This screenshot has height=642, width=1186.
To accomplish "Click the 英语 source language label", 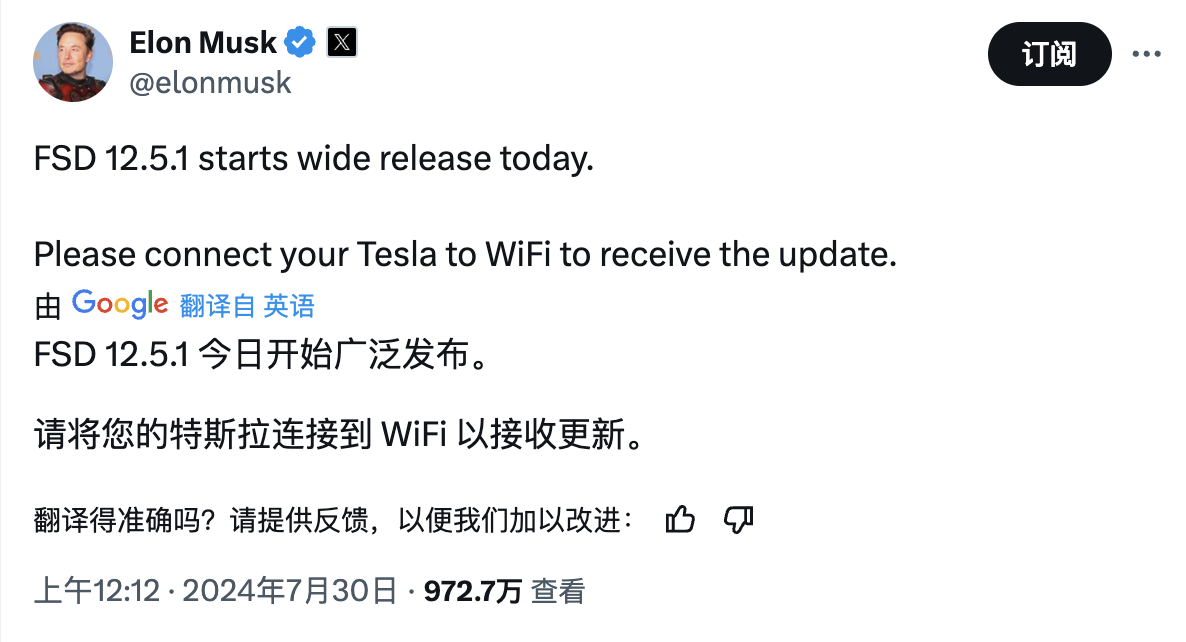I will coord(289,306).
